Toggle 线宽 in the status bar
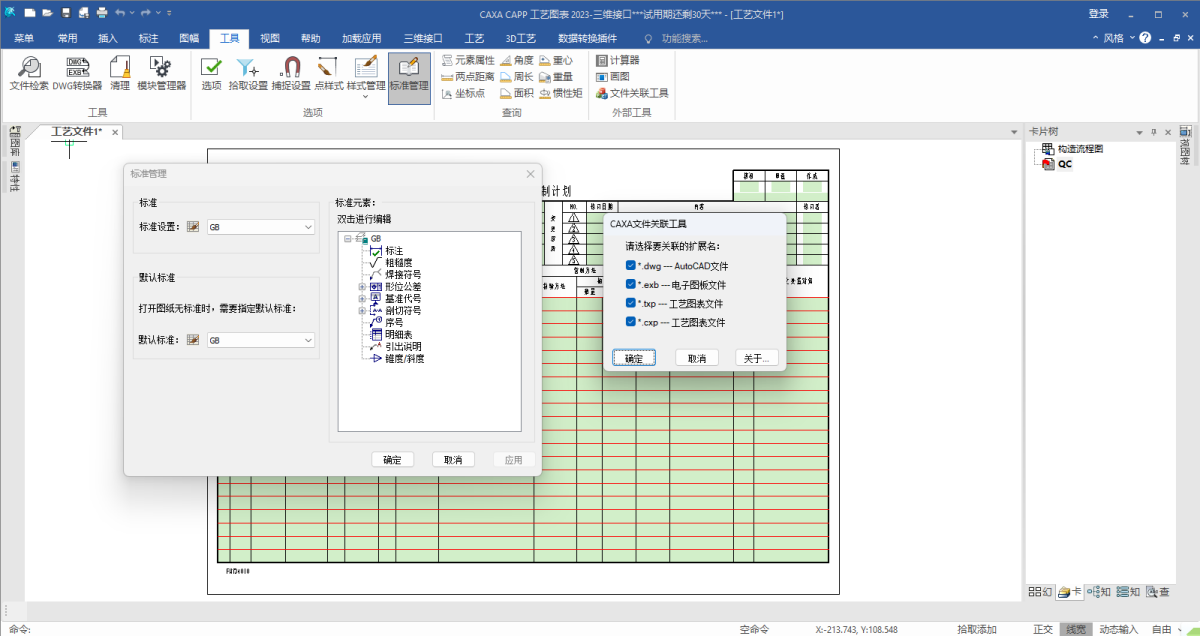 [1075, 629]
